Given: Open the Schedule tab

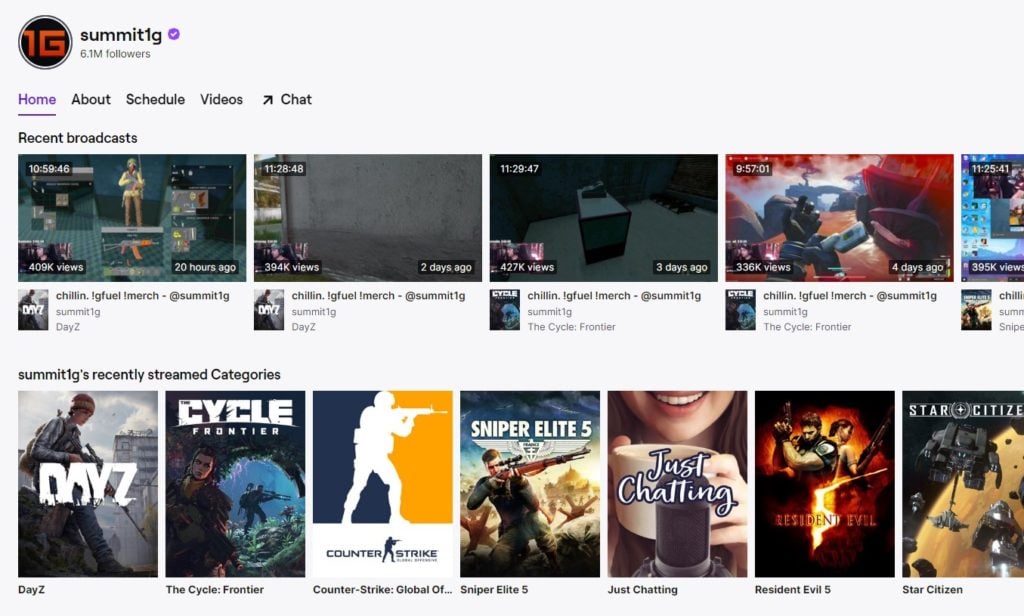Looking at the screenshot, I should click(155, 99).
